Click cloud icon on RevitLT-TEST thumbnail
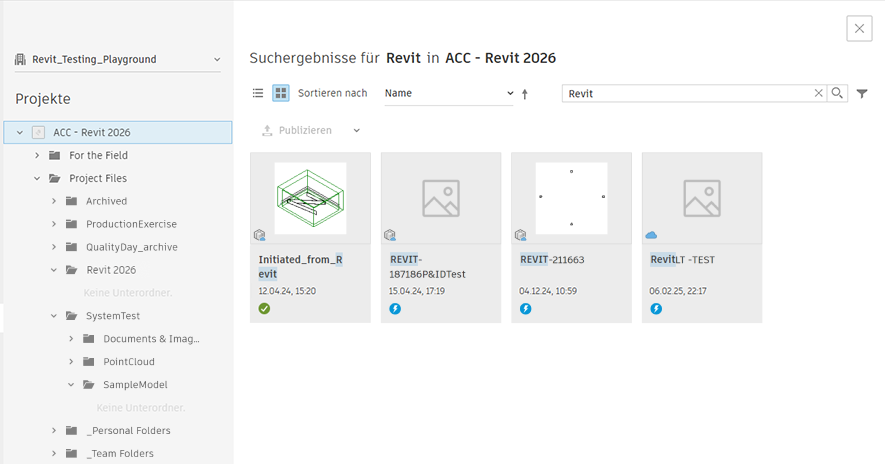 652,235
